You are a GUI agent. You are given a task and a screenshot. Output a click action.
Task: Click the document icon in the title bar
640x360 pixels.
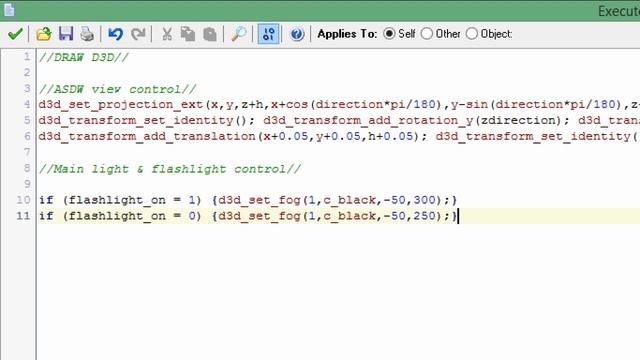[9, 10]
